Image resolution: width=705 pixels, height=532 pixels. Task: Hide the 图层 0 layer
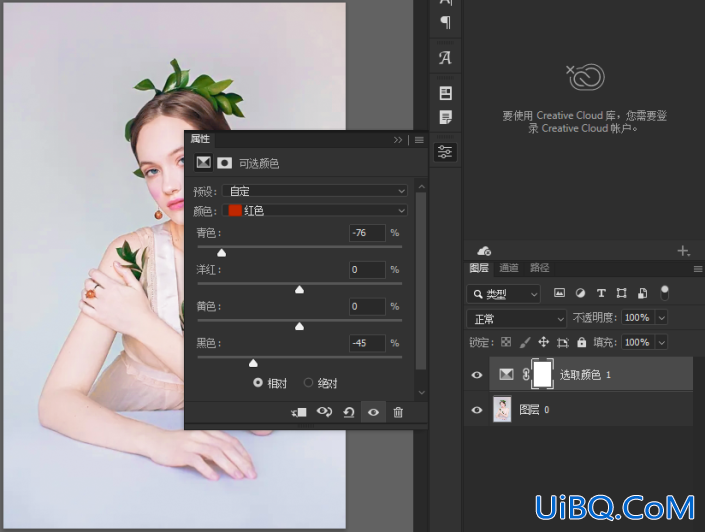[477, 410]
